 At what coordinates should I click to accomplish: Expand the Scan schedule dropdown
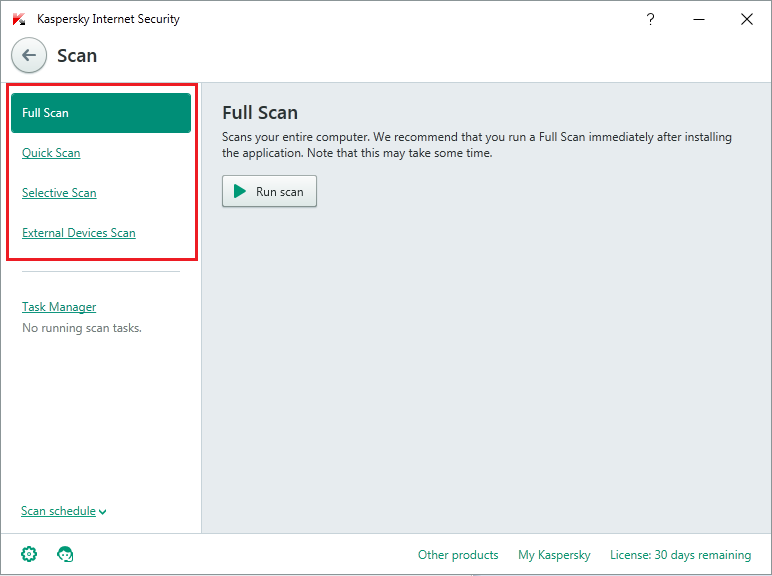tap(63, 511)
